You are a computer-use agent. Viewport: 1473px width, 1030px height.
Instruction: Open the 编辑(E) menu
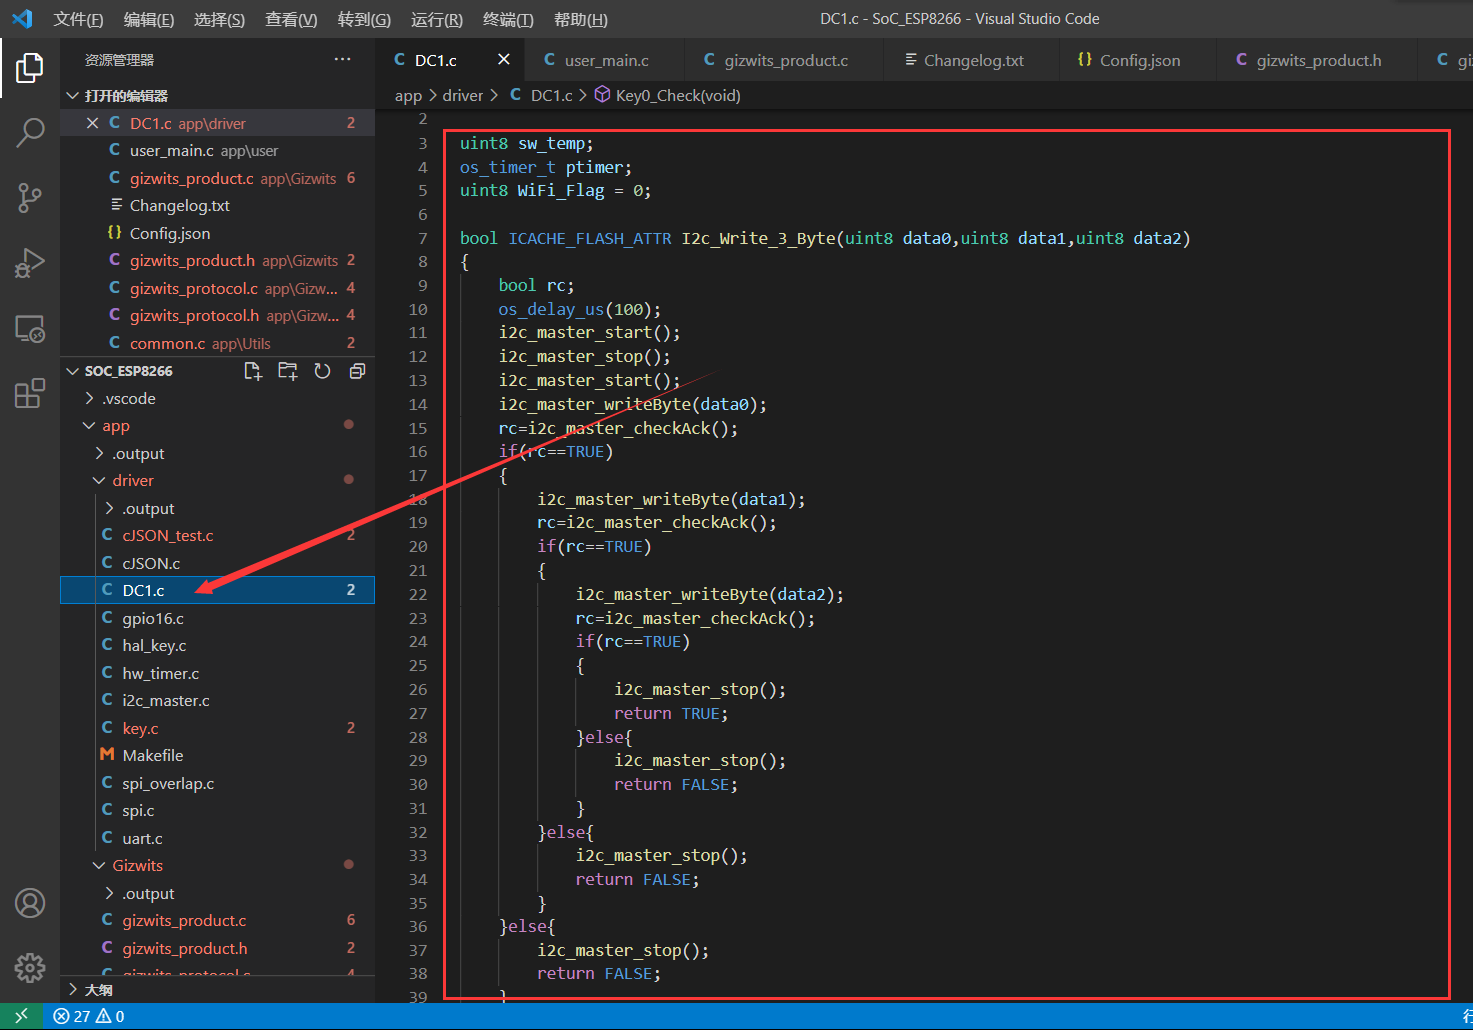click(x=149, y=20)
